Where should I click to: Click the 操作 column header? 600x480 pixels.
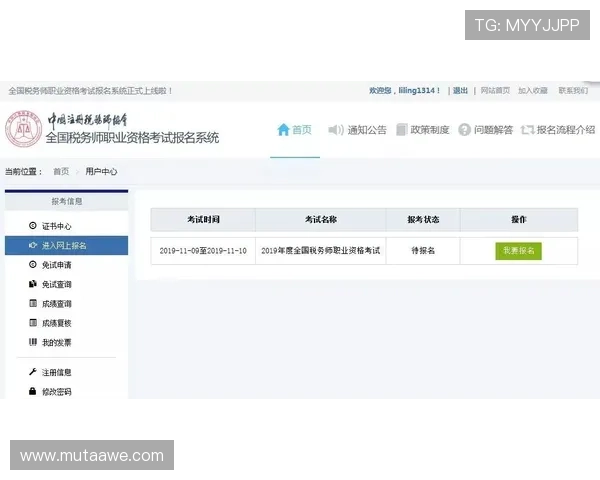(519, 219)
